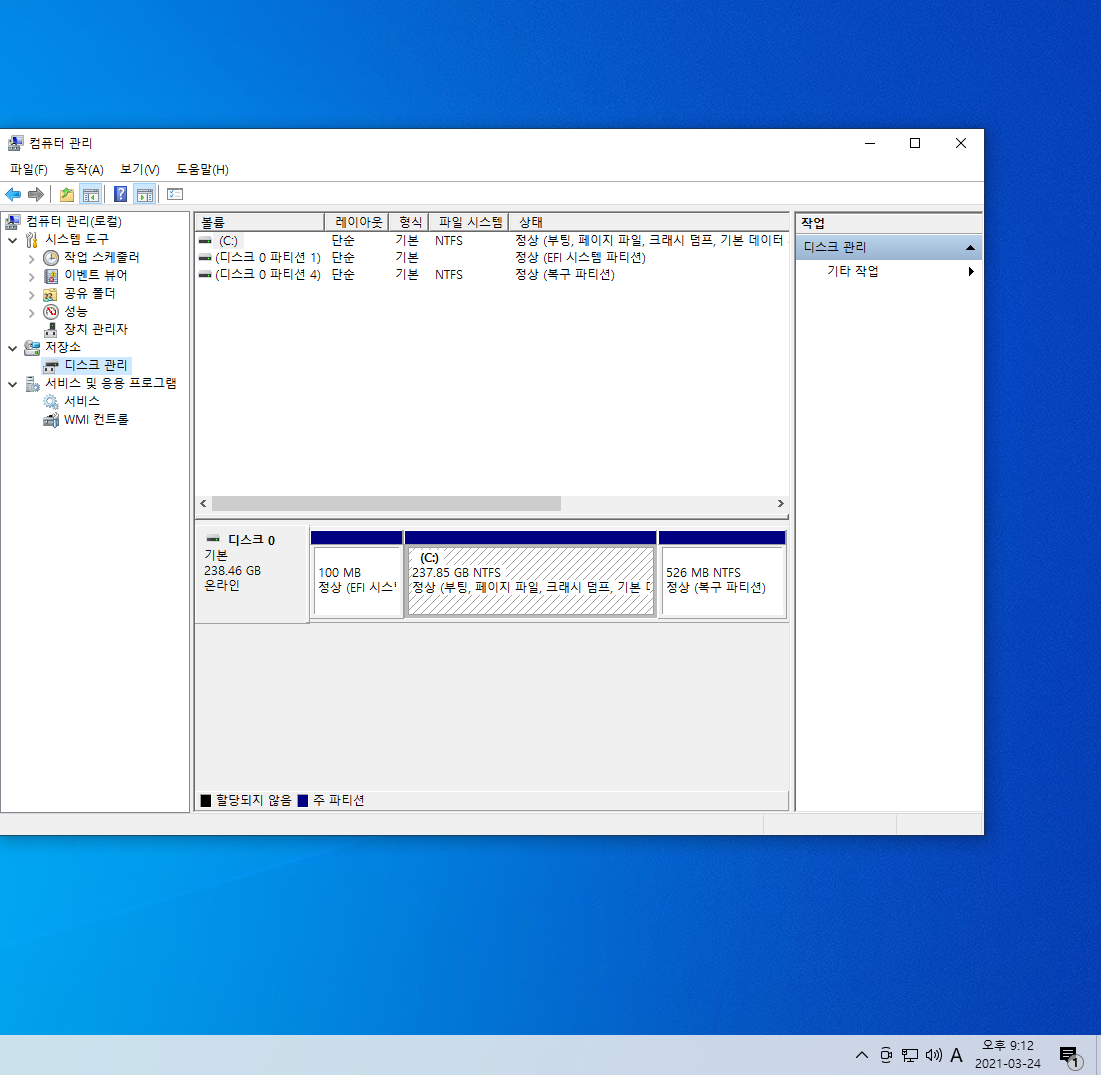Screen dimensions: 1101x1075
Task: Select the 237.85 GB NTFS (C:) partition block
Action: pyautogui.click(x=531, y=574)
